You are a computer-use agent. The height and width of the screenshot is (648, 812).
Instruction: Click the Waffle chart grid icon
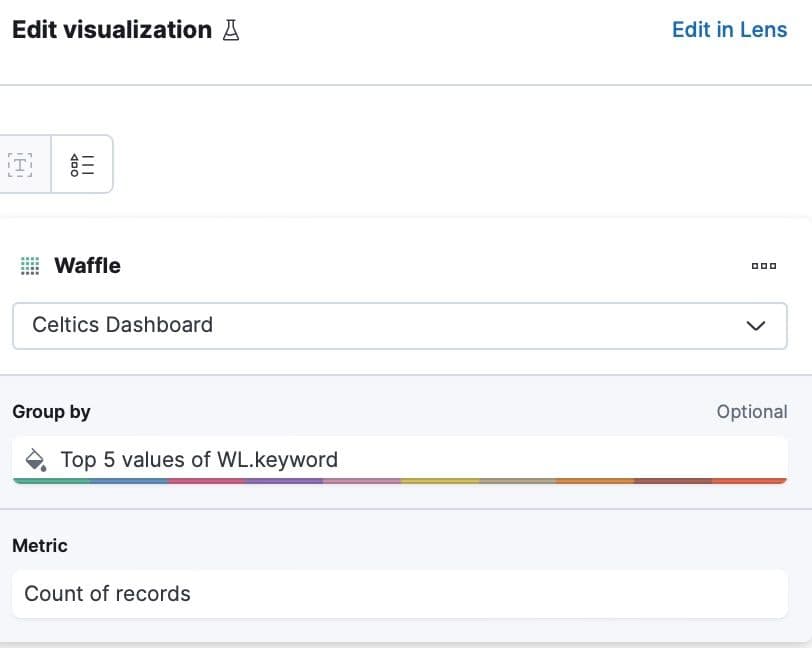point(30,266)
